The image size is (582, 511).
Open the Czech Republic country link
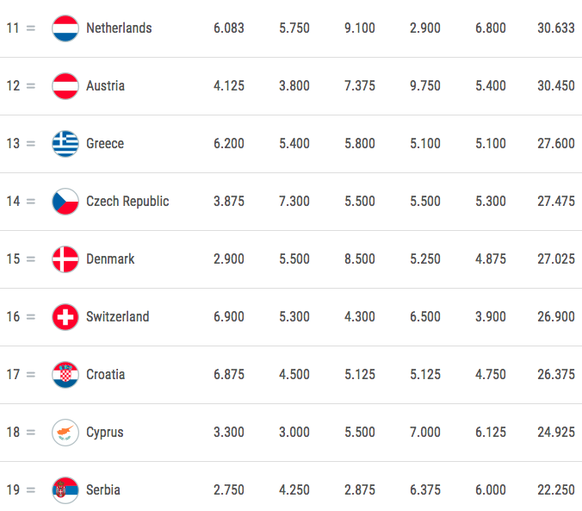[x=128, y=202]
